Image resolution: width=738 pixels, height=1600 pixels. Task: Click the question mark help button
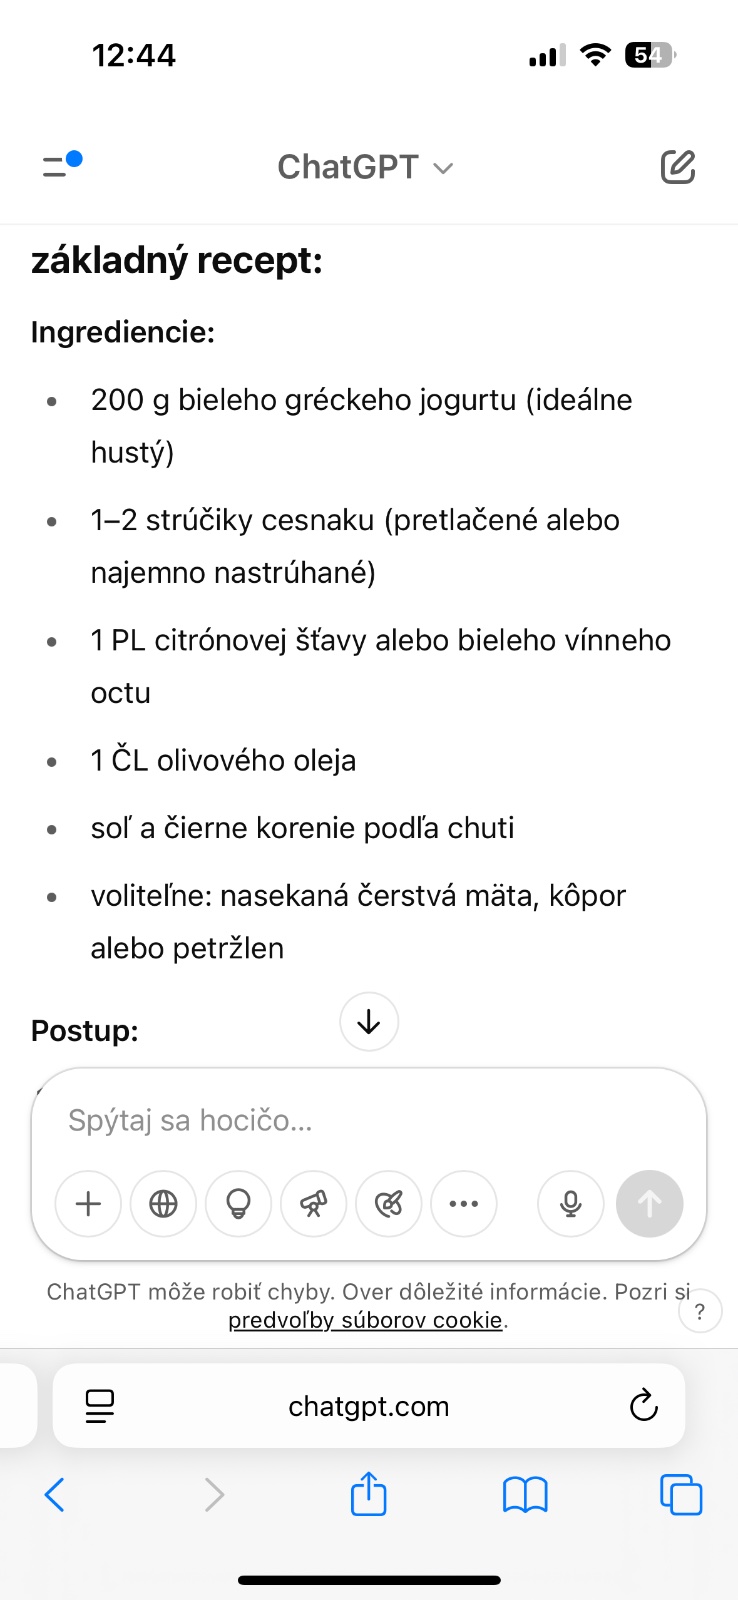click(699, 1312)
